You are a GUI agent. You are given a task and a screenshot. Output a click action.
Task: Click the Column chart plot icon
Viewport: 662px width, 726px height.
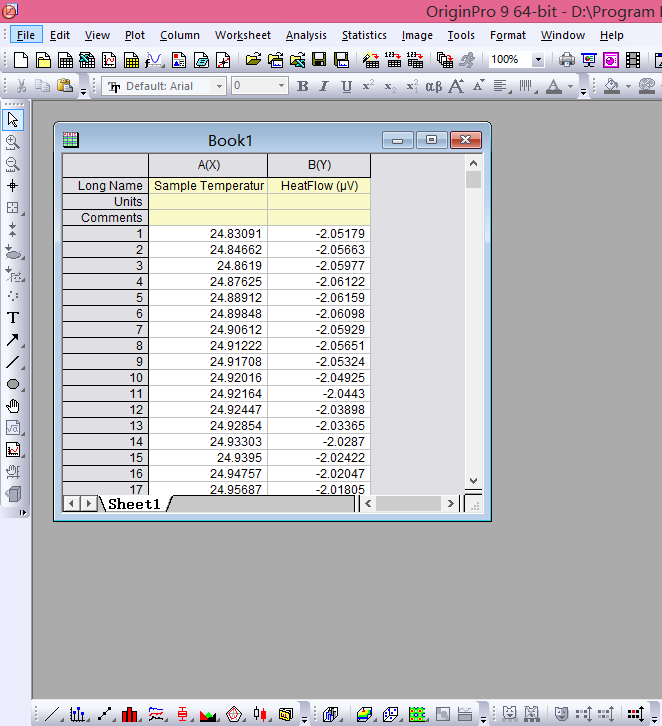(131, 714)
